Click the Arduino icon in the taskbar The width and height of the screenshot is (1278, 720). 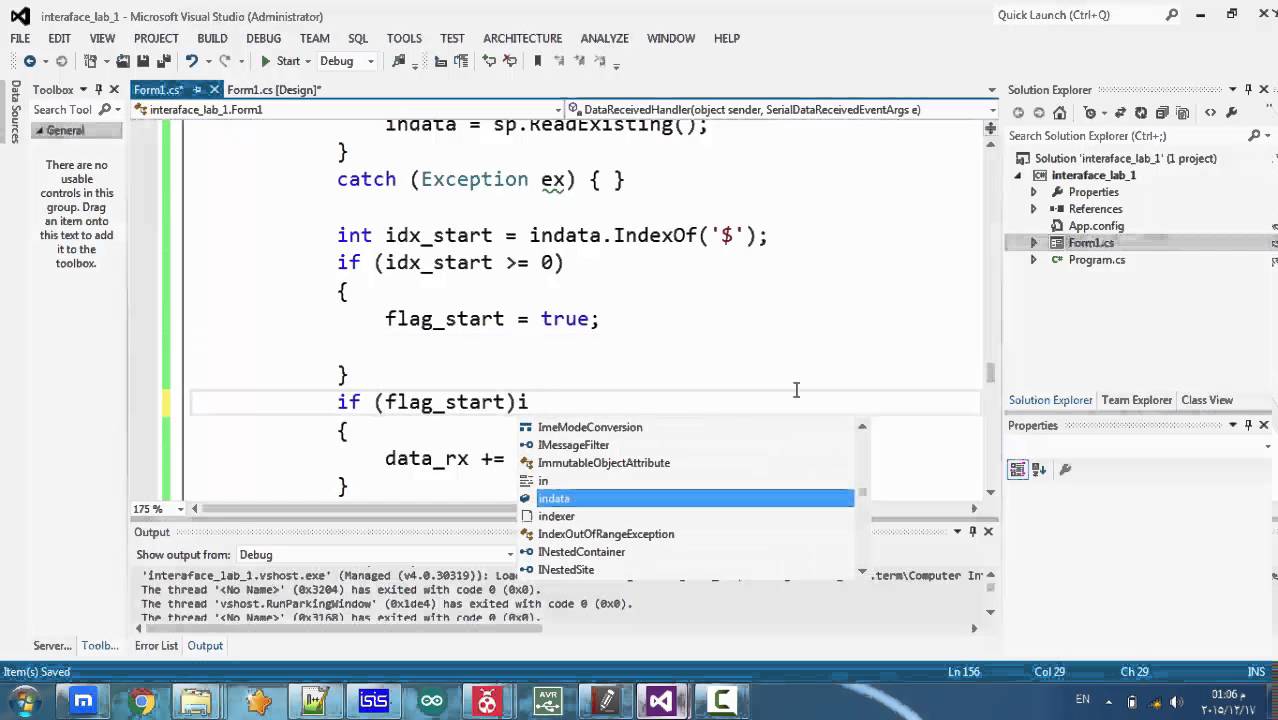pyautogui.click(x=432, y=701)
